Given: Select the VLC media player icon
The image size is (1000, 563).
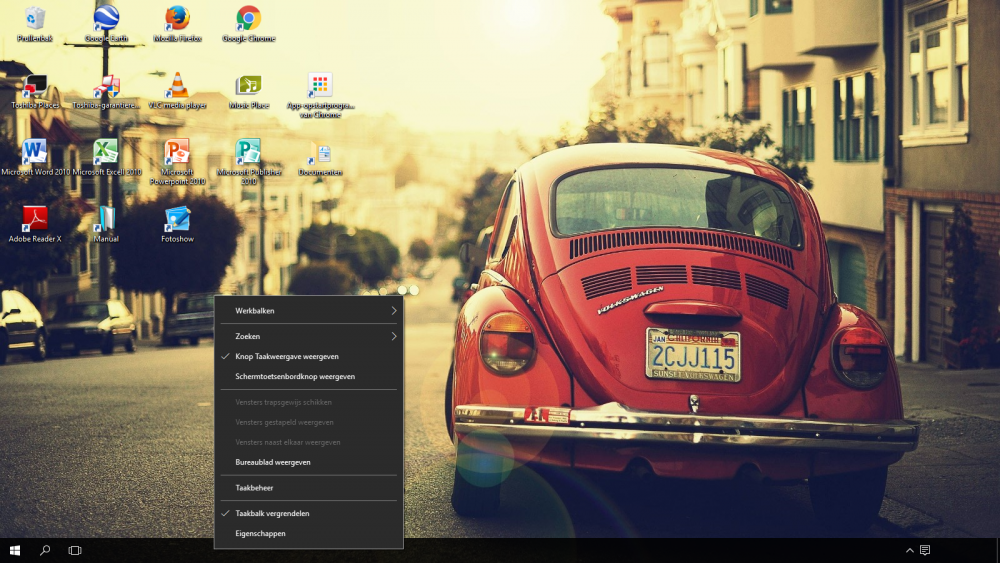Looking at the screenshot, I should click(177, 86).
